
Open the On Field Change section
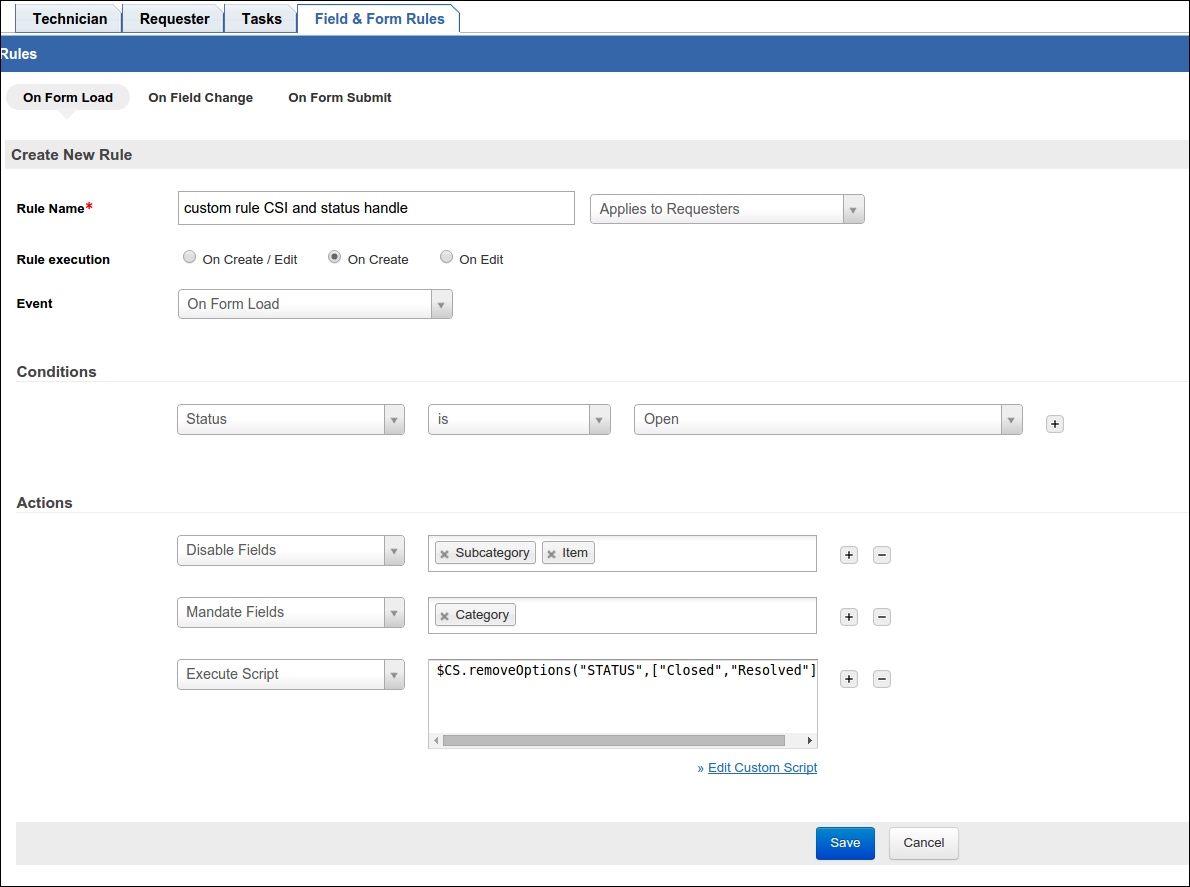click(200, 98)
